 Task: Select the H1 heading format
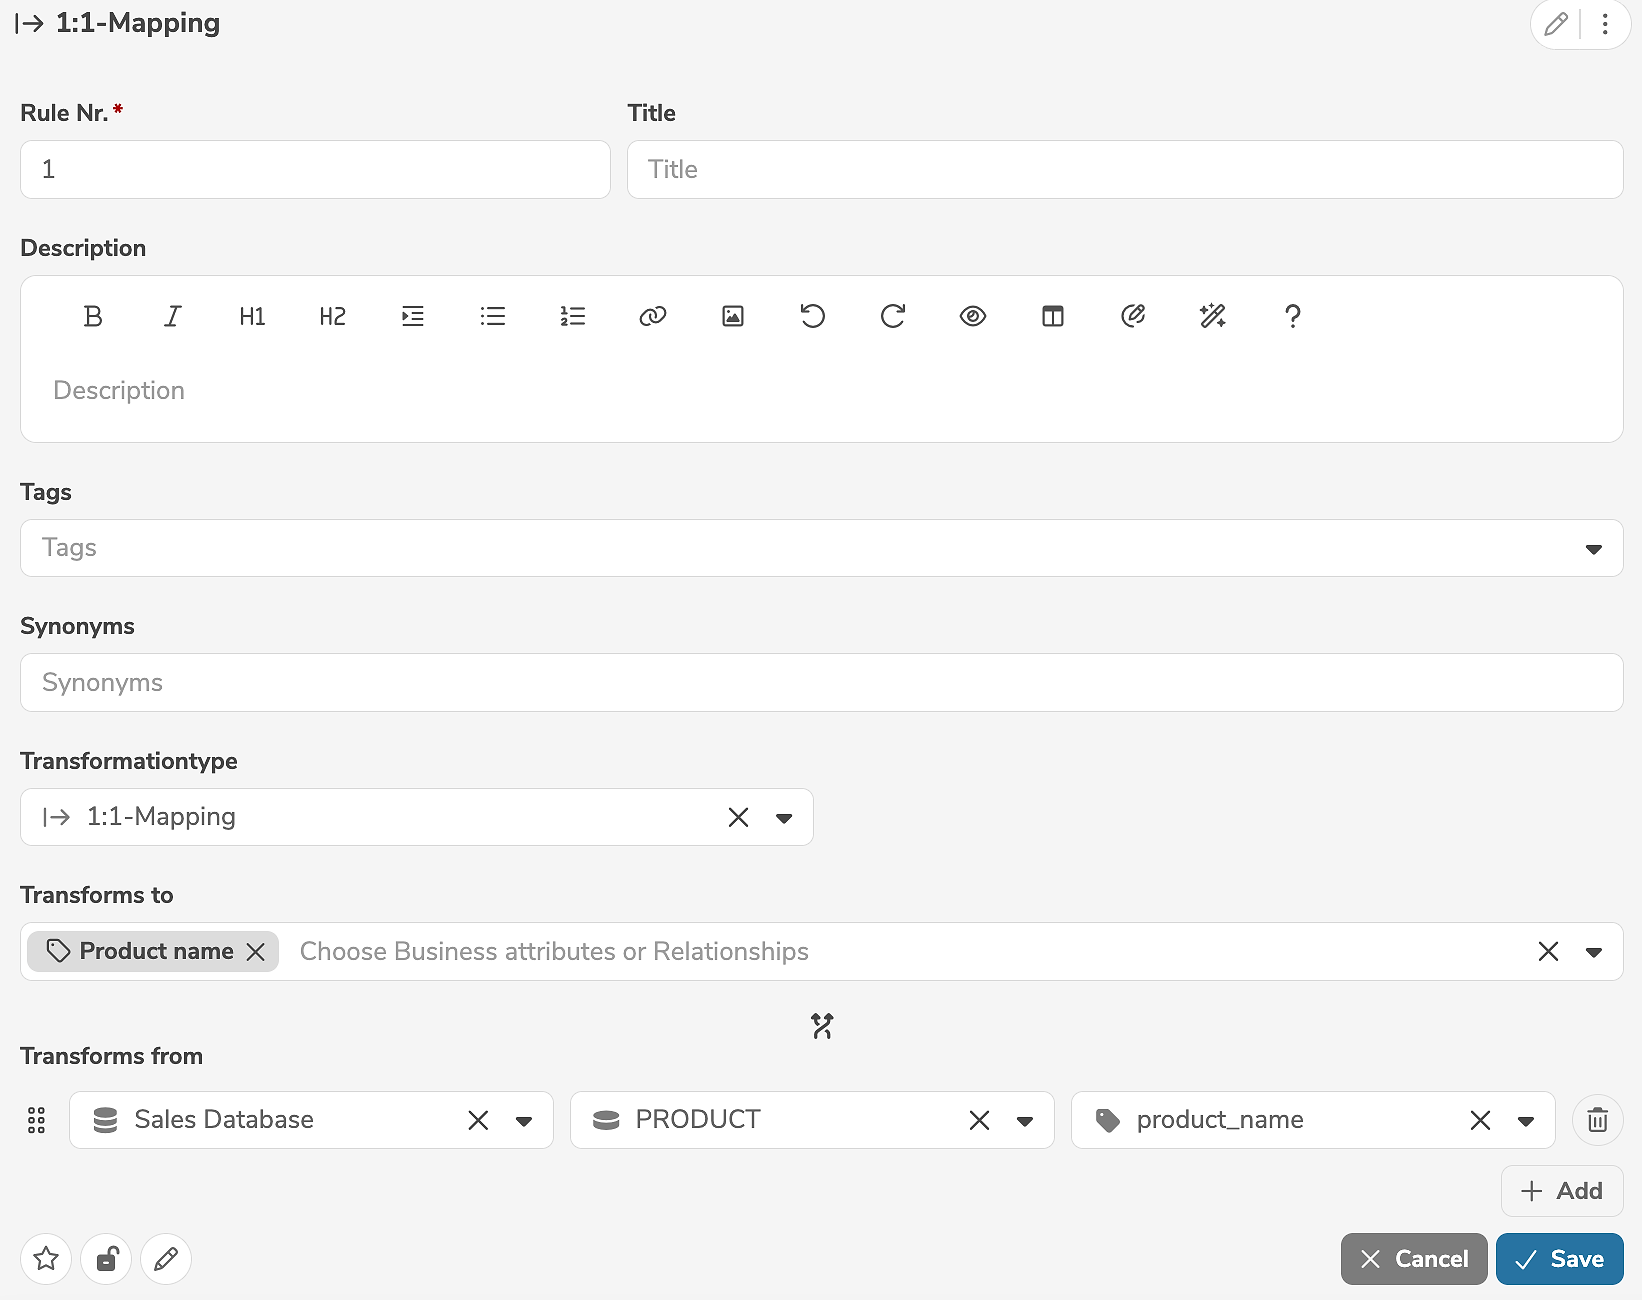(x=252, y=317)
